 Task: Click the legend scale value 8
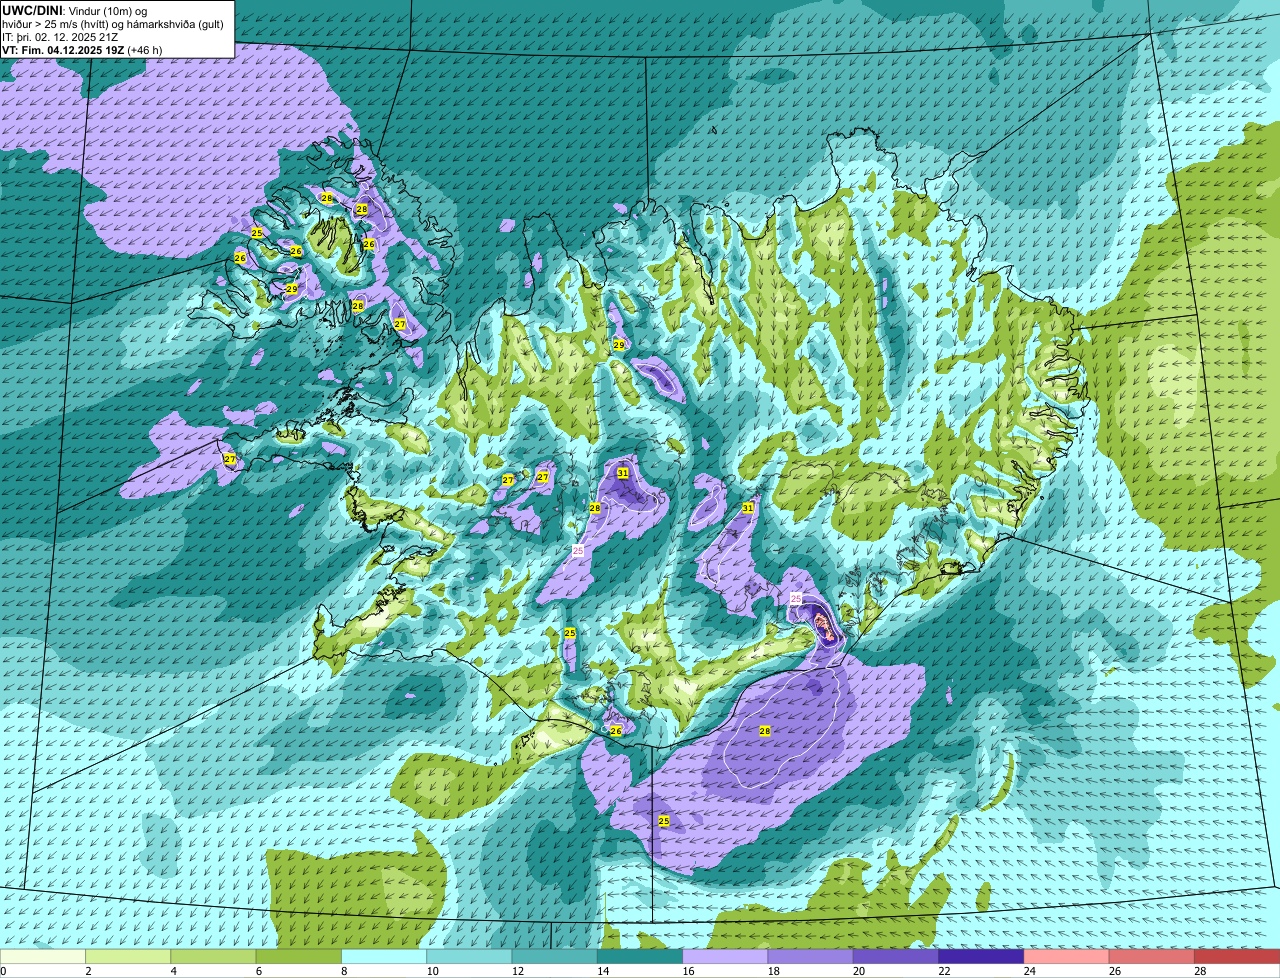tap(344, 971)
